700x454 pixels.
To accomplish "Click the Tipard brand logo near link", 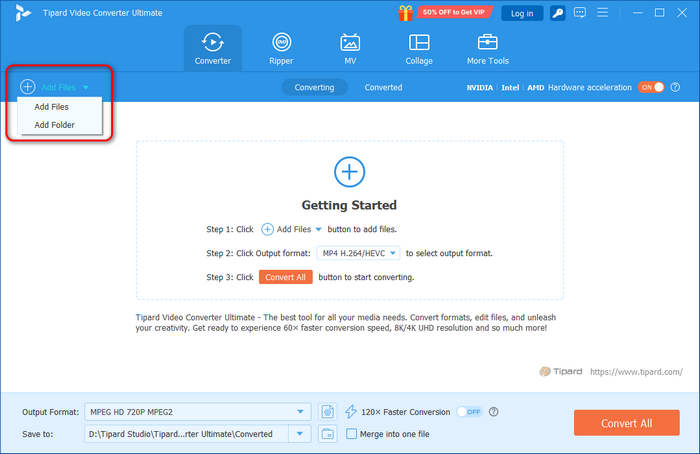I will (x=561, y=371).
